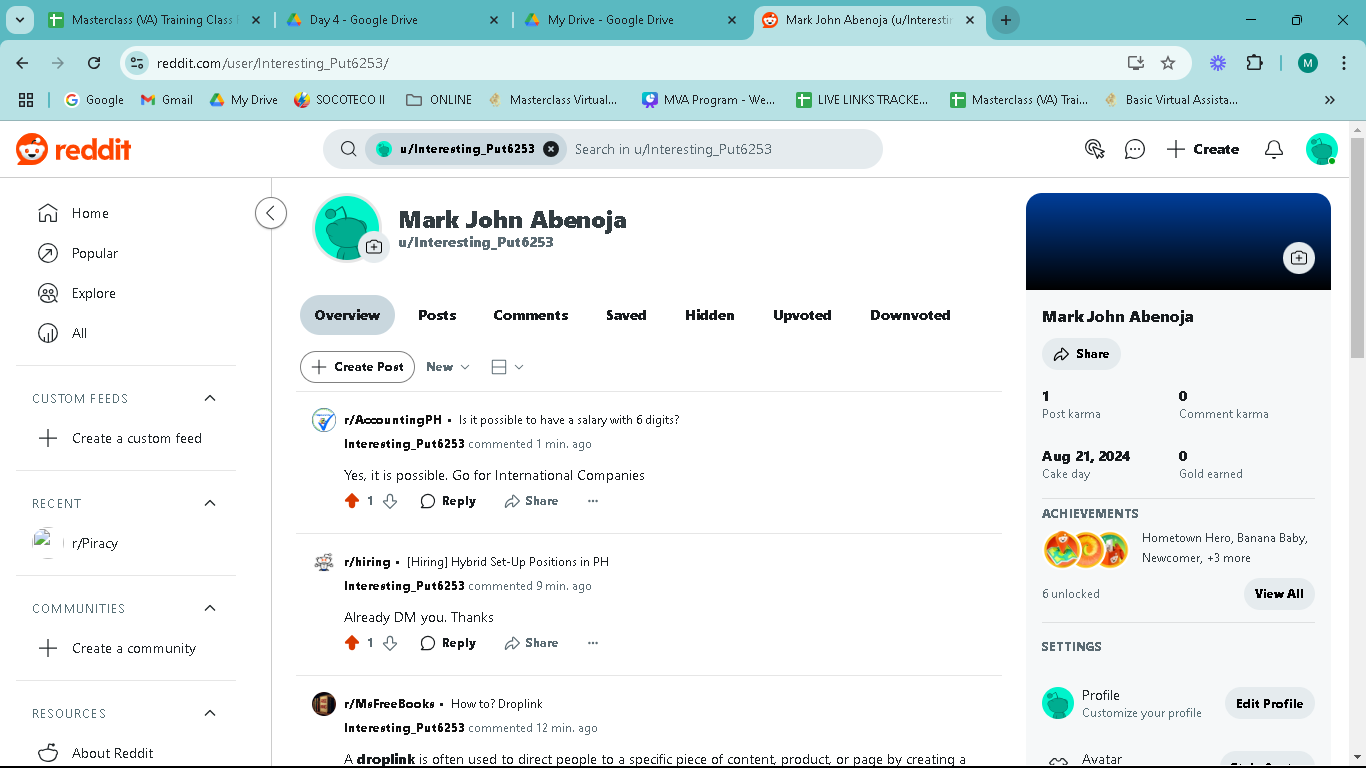Click the profile Share button
This screenshot has height=768, width=1366.
pos(1081,354)
